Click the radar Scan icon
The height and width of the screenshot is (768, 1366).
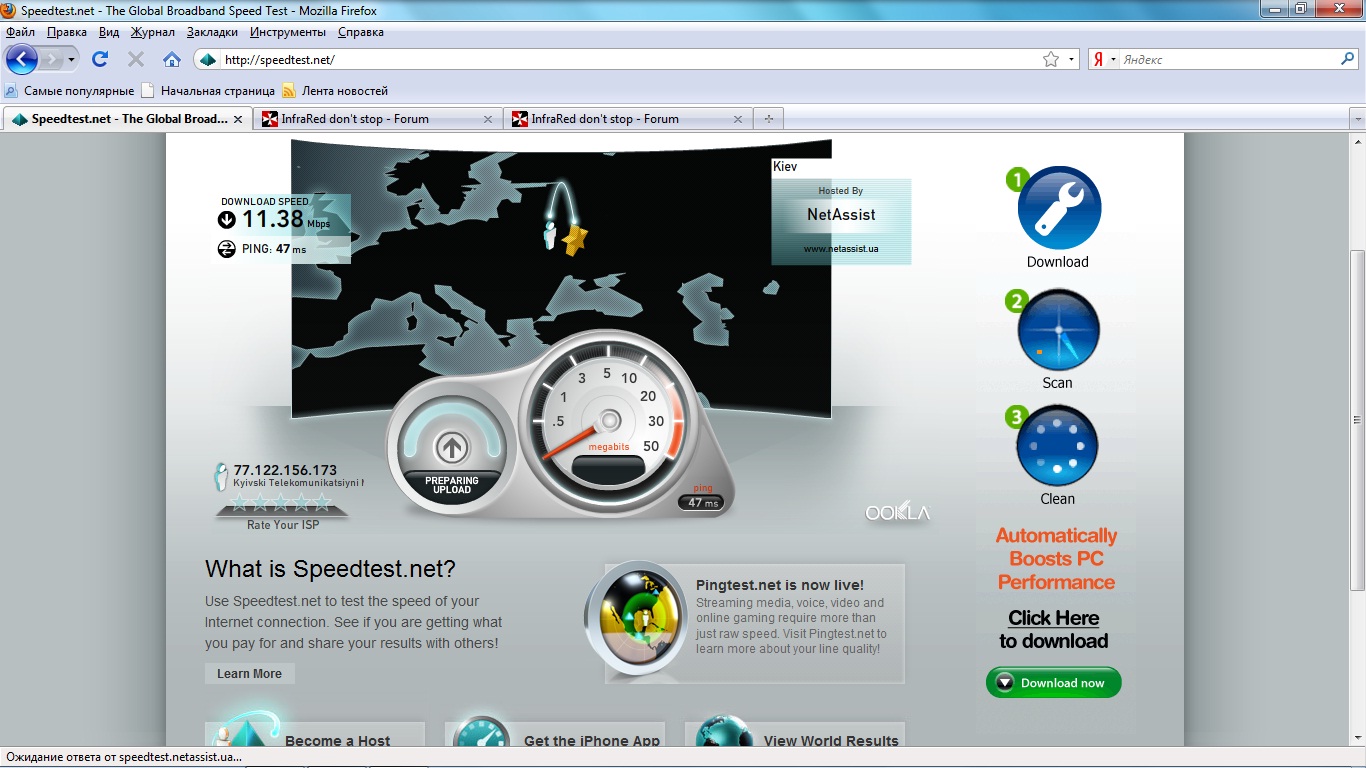coord(1058,330)
